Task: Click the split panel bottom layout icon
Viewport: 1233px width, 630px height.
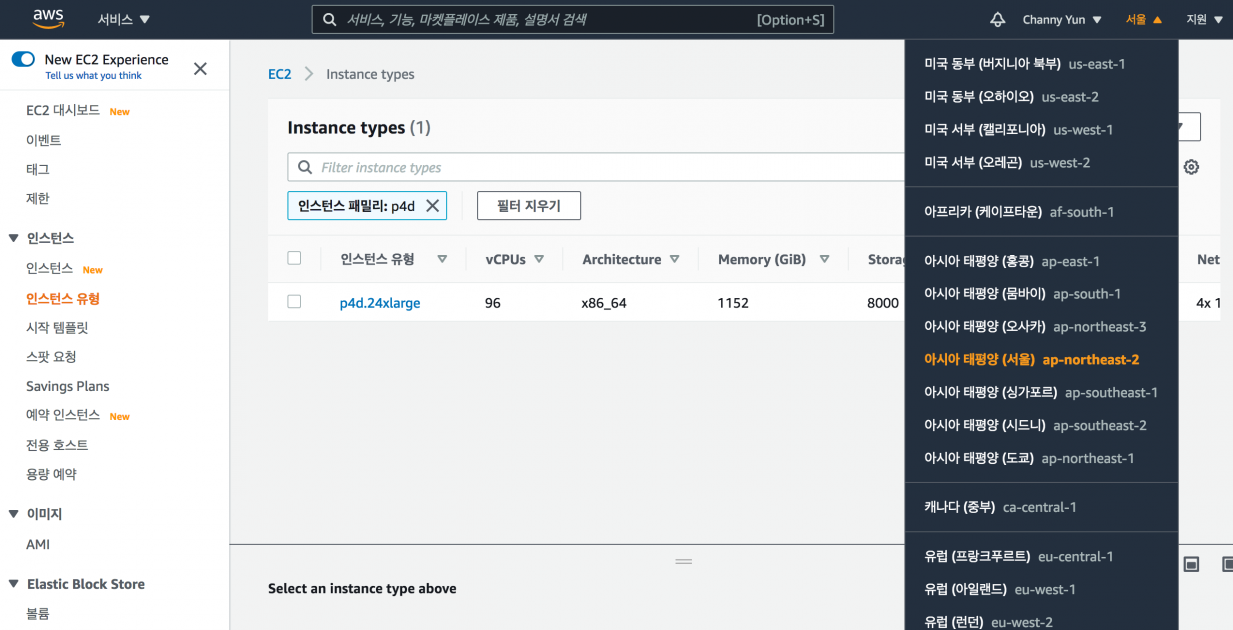Action: tap(1190, 564)
